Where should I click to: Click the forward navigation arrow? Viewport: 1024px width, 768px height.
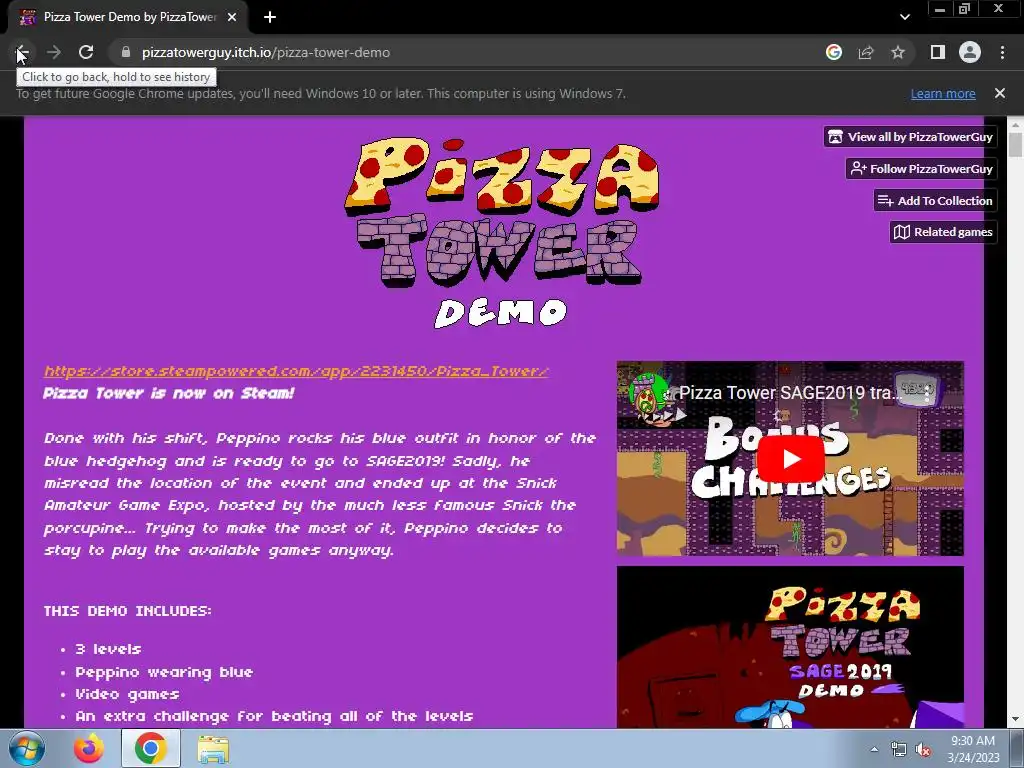pos(54,52)
